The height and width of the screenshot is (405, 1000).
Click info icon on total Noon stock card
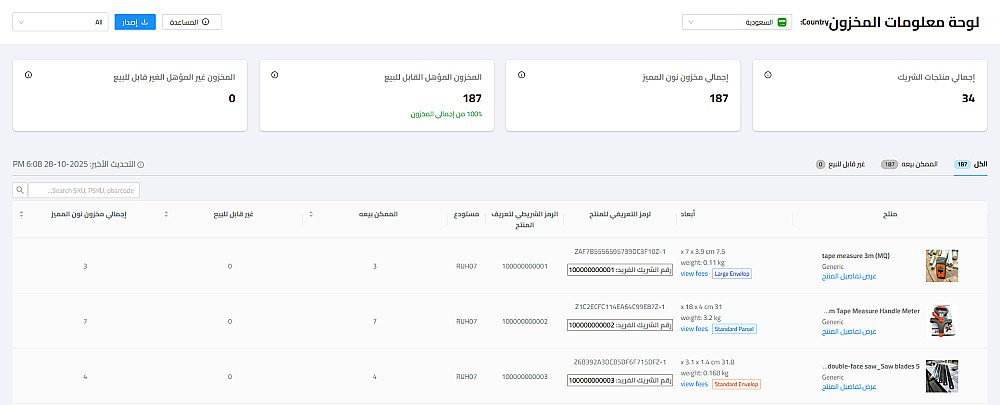[521, 75]
